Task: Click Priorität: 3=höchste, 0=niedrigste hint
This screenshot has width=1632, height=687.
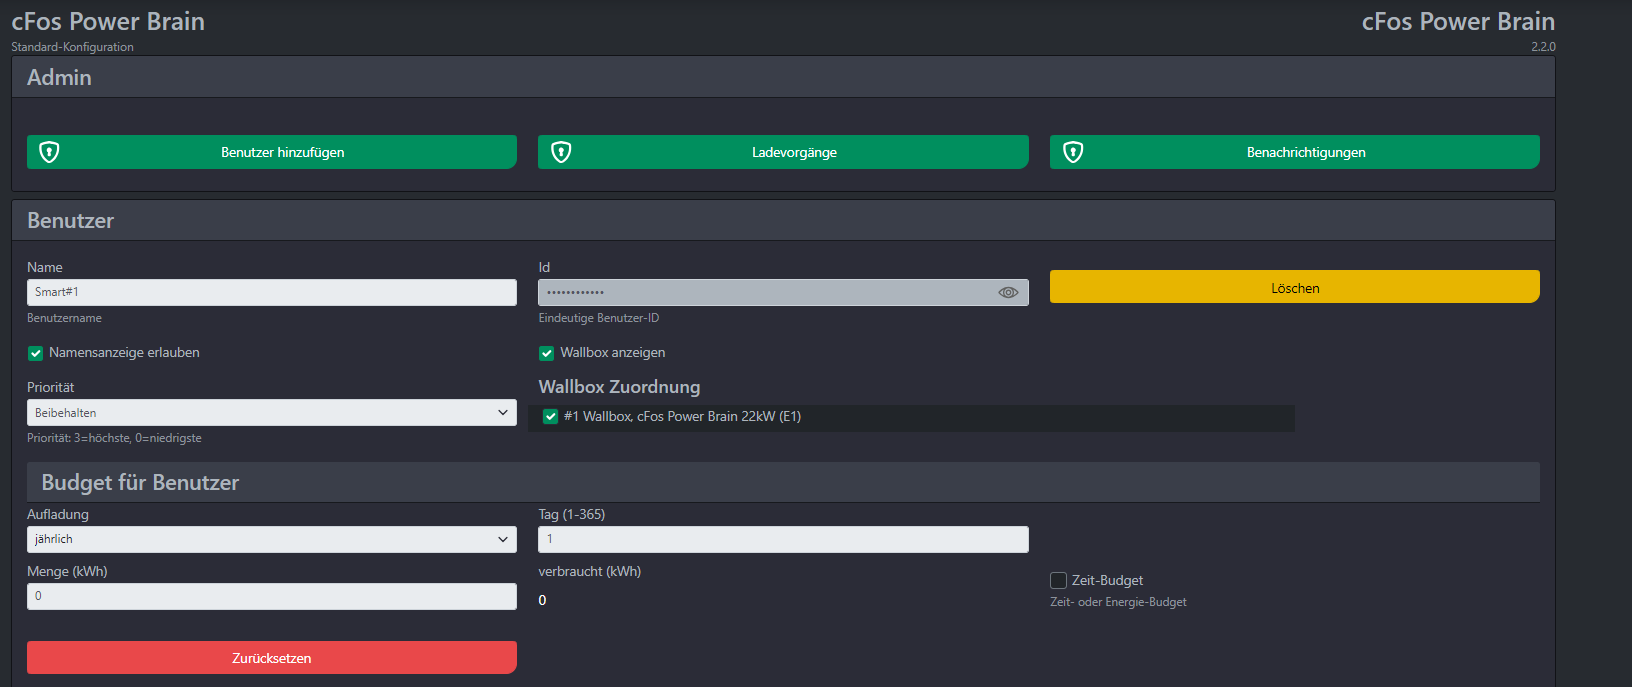Action: click(114, 438)
